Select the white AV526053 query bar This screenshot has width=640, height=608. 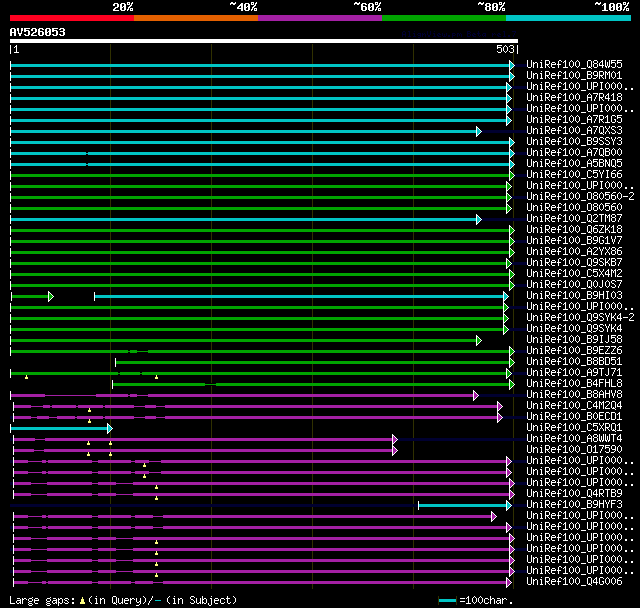coord(264,41)
